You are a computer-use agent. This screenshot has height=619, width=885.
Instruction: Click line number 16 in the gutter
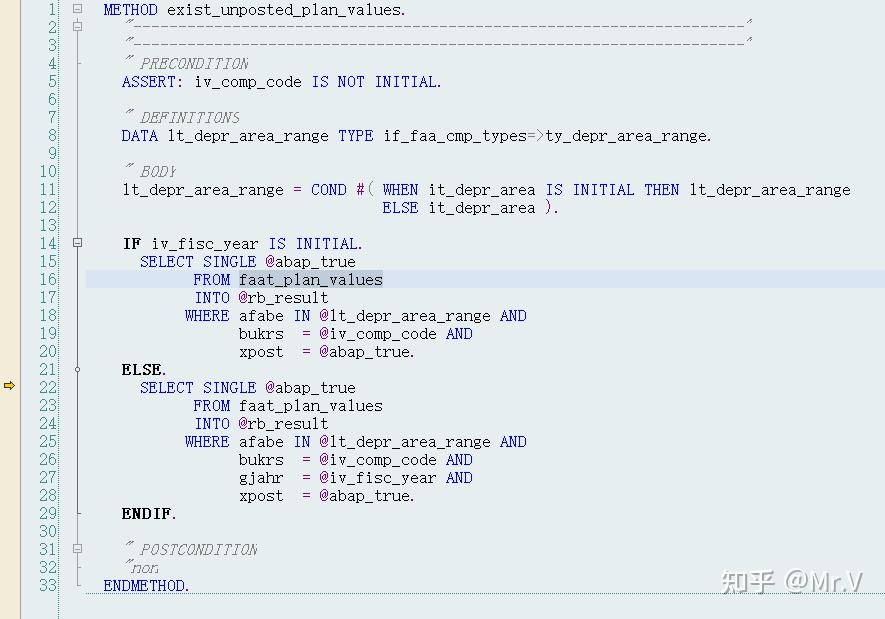[x=46, y=279]
